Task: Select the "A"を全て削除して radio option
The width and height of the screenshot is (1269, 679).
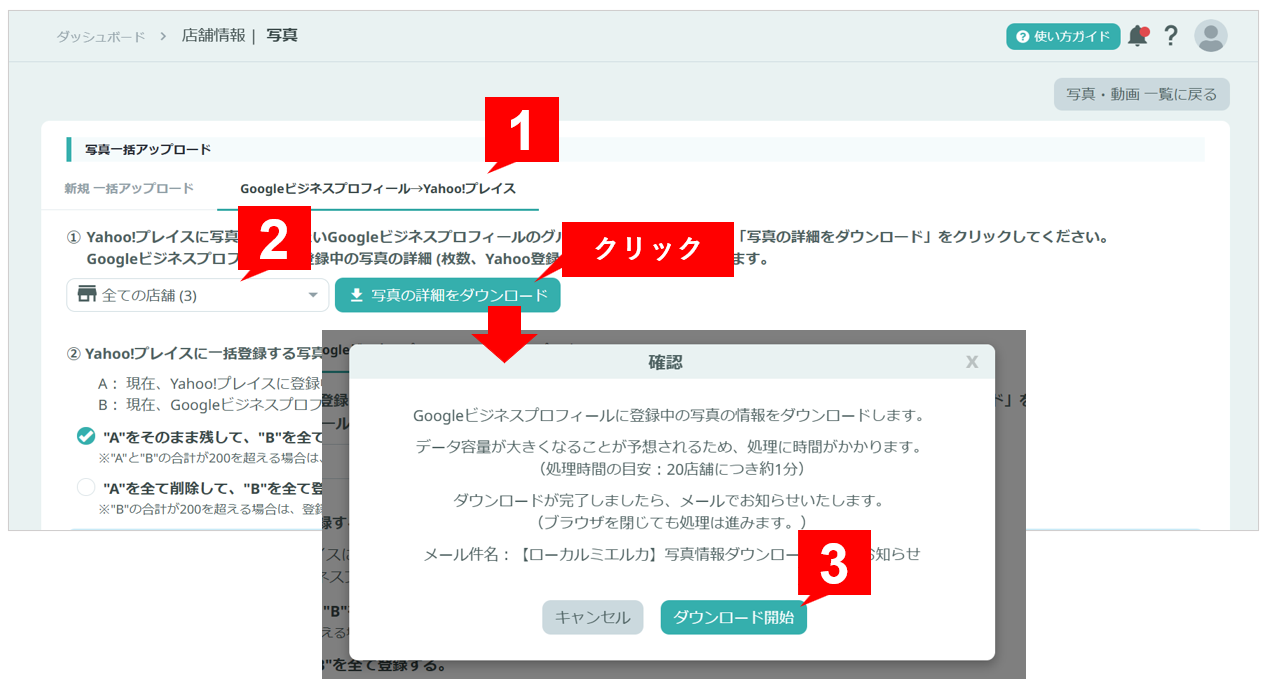Action: coord(86,488)
